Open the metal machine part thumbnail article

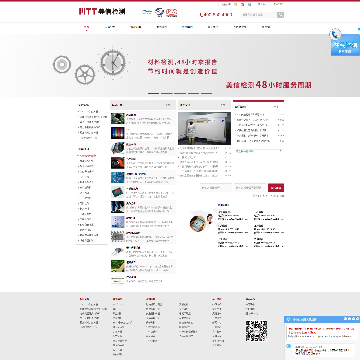[118, 148]
